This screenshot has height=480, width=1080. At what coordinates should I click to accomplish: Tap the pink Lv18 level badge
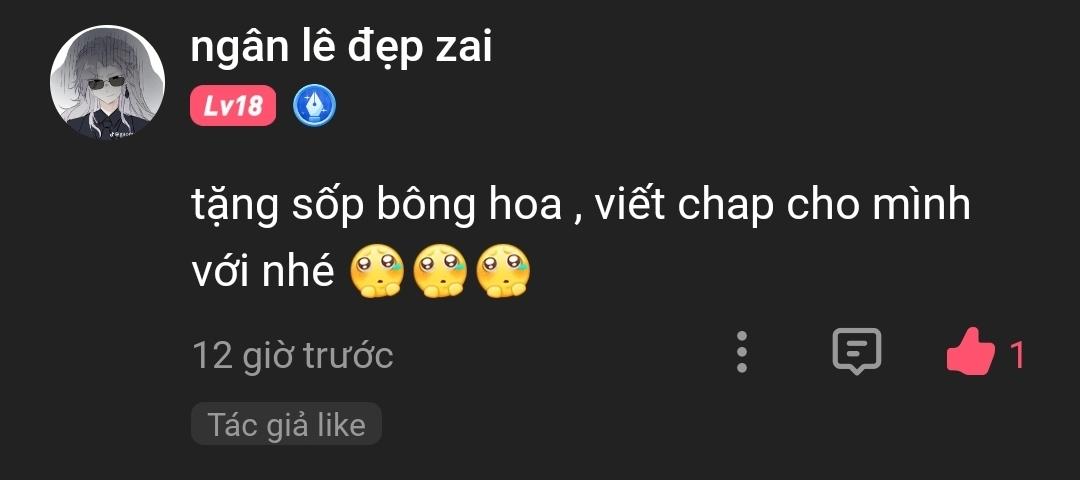233,106
